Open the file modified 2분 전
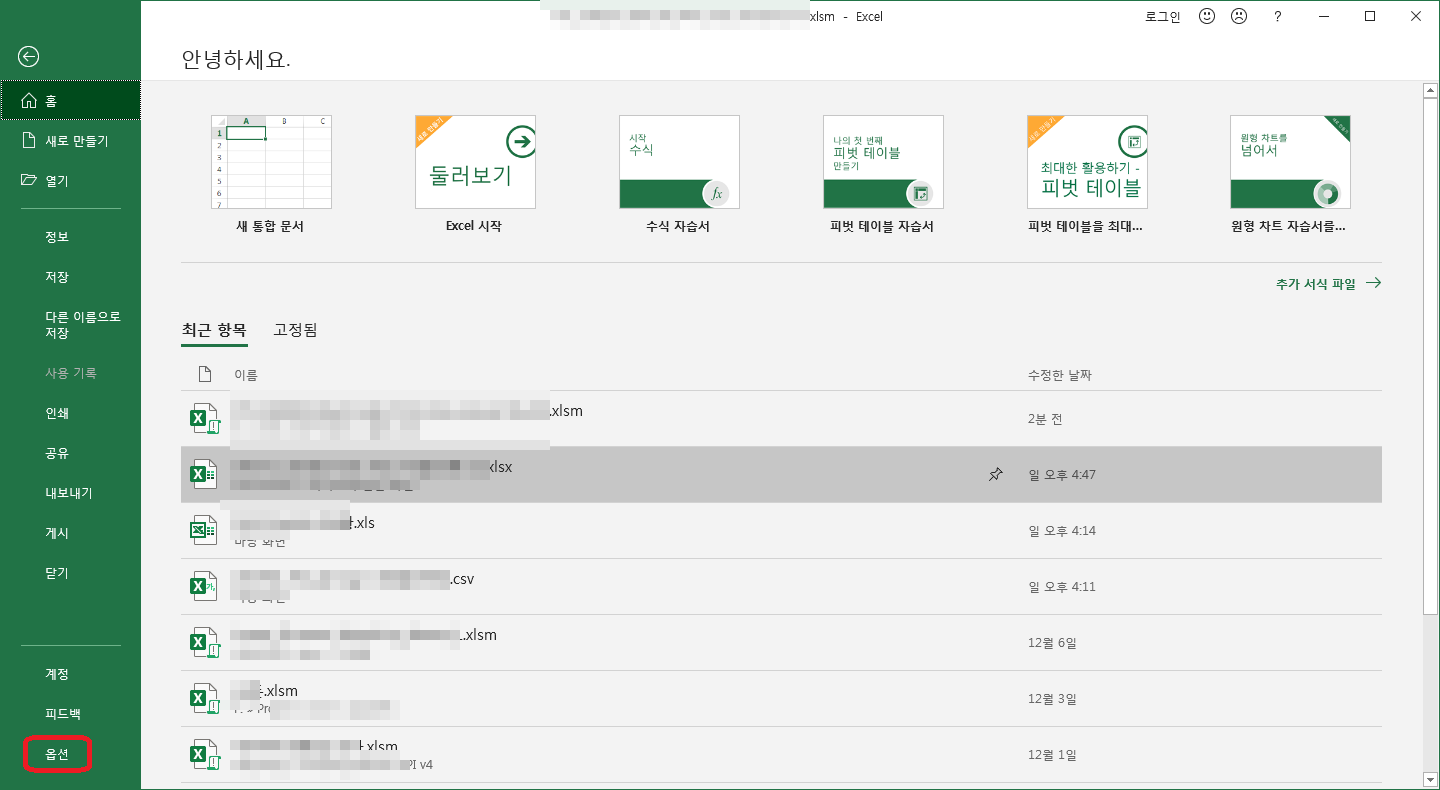This screenshot has width=1440, height=790. [566, 411]
